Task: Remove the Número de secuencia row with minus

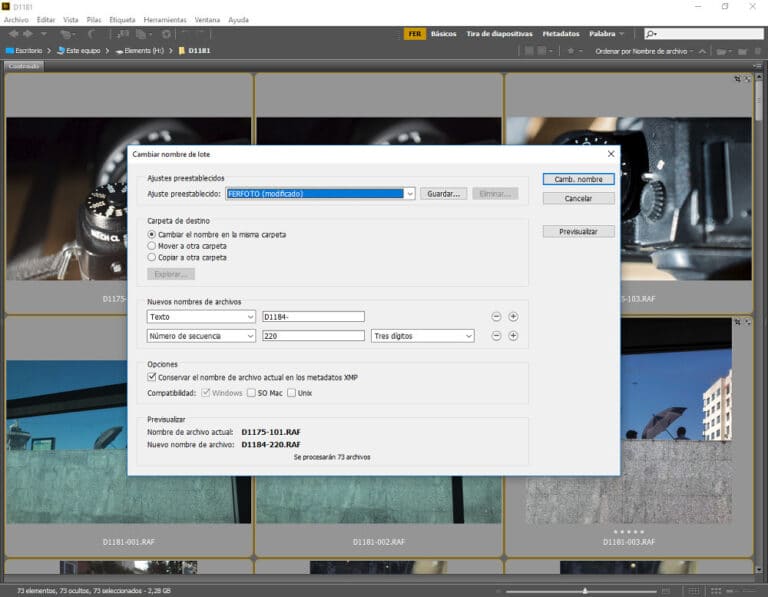Action: tap(496, 336)
